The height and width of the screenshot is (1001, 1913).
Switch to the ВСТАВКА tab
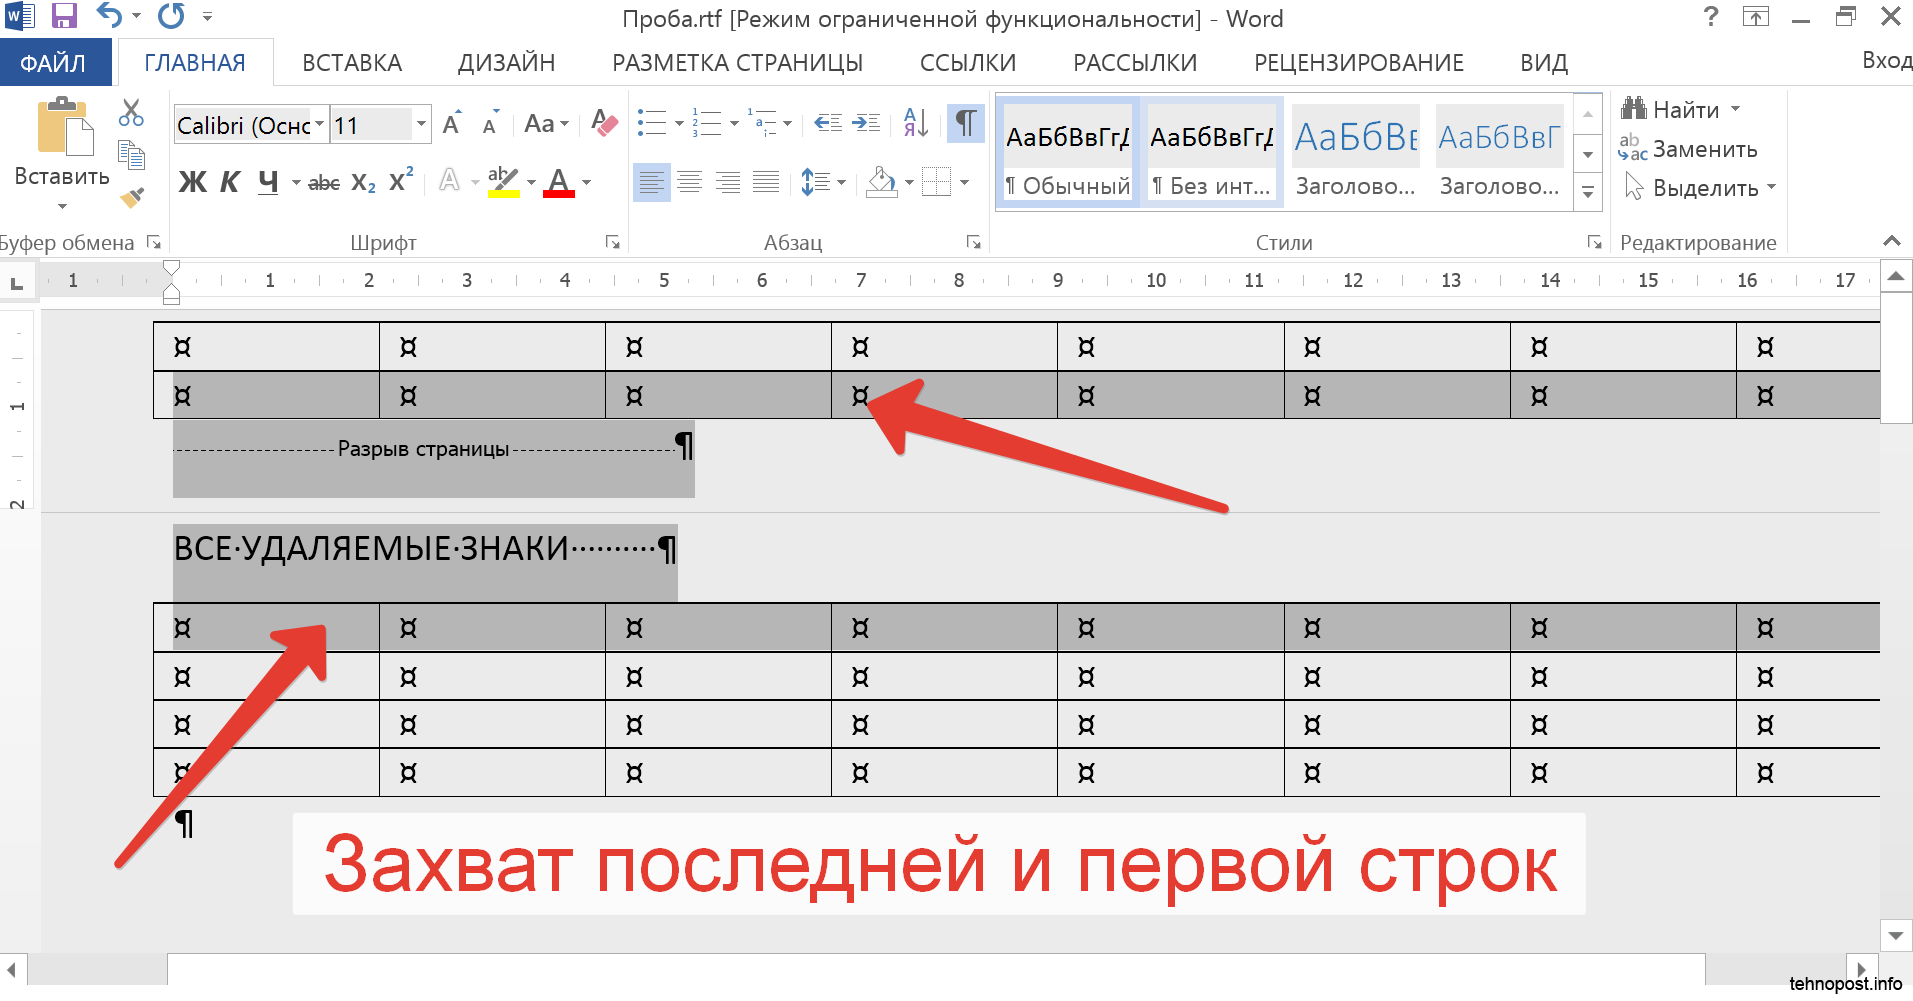pyautogui.click(x=352, y=63)
